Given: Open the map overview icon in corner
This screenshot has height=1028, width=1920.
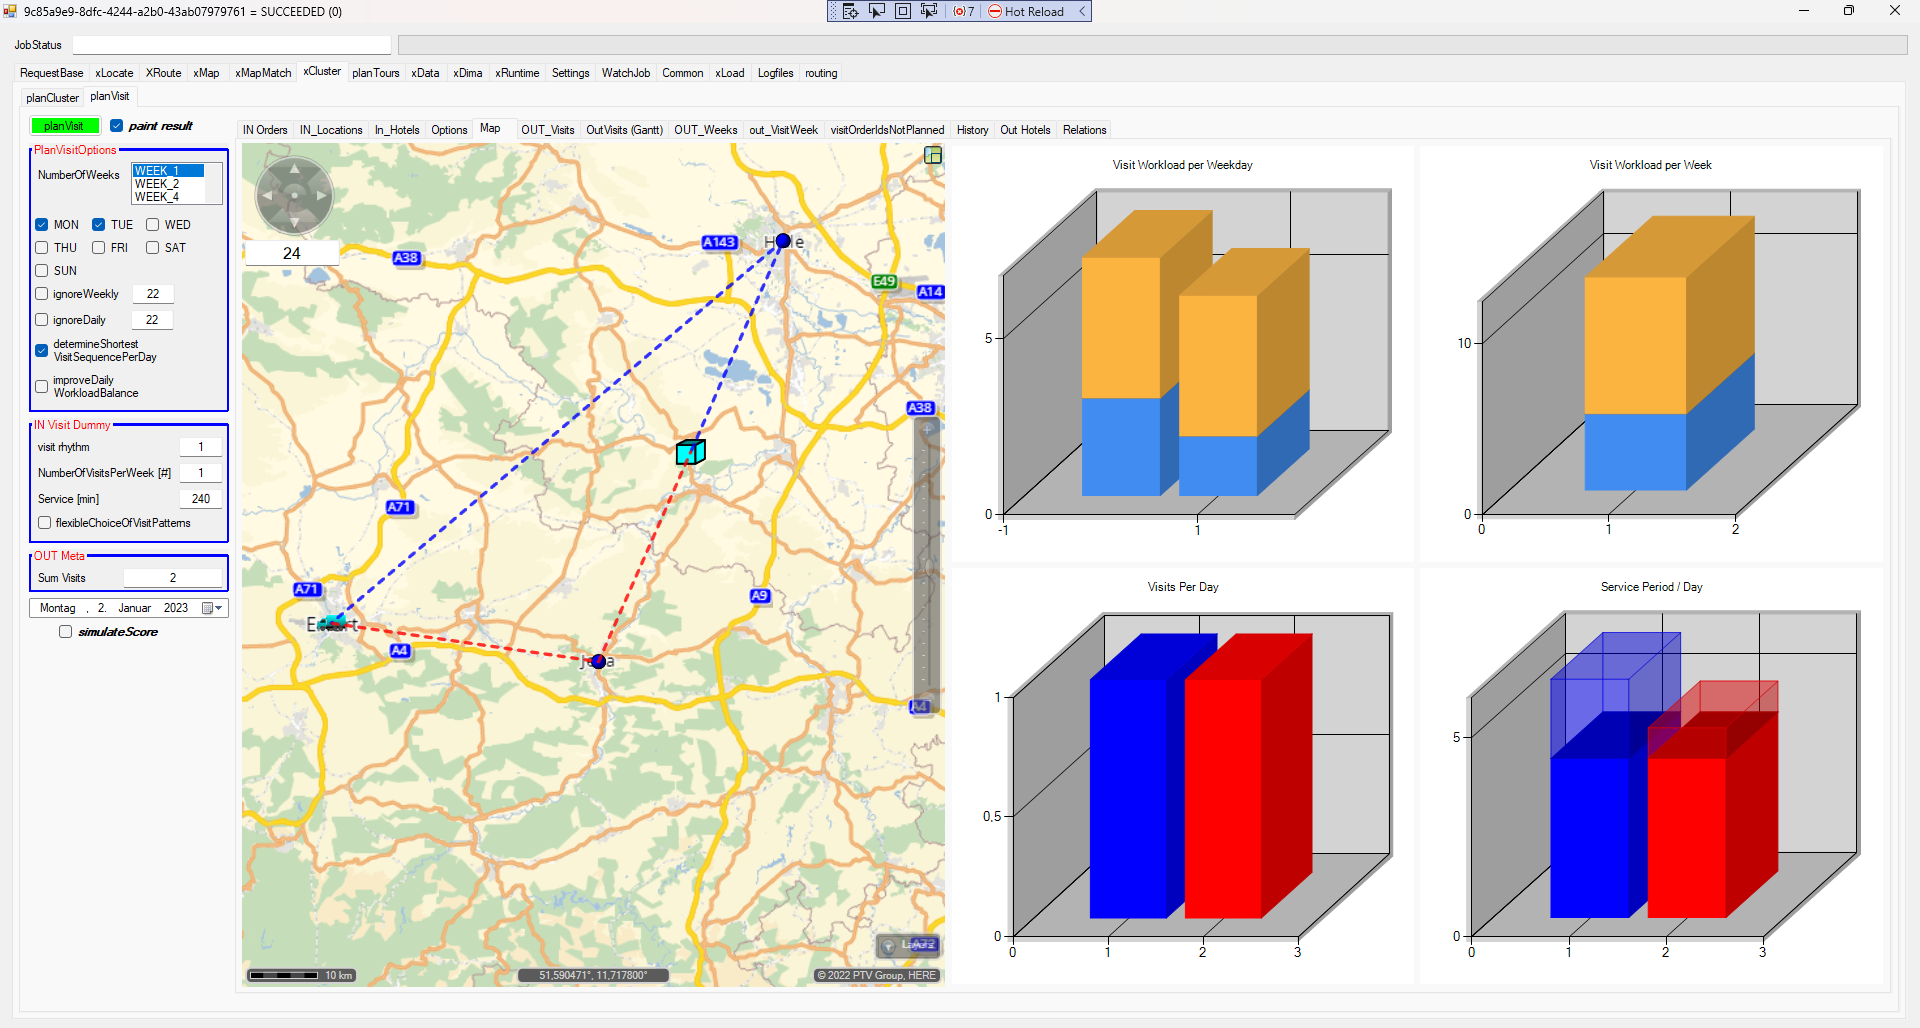Looking at the screenshot, I should 933,155.
